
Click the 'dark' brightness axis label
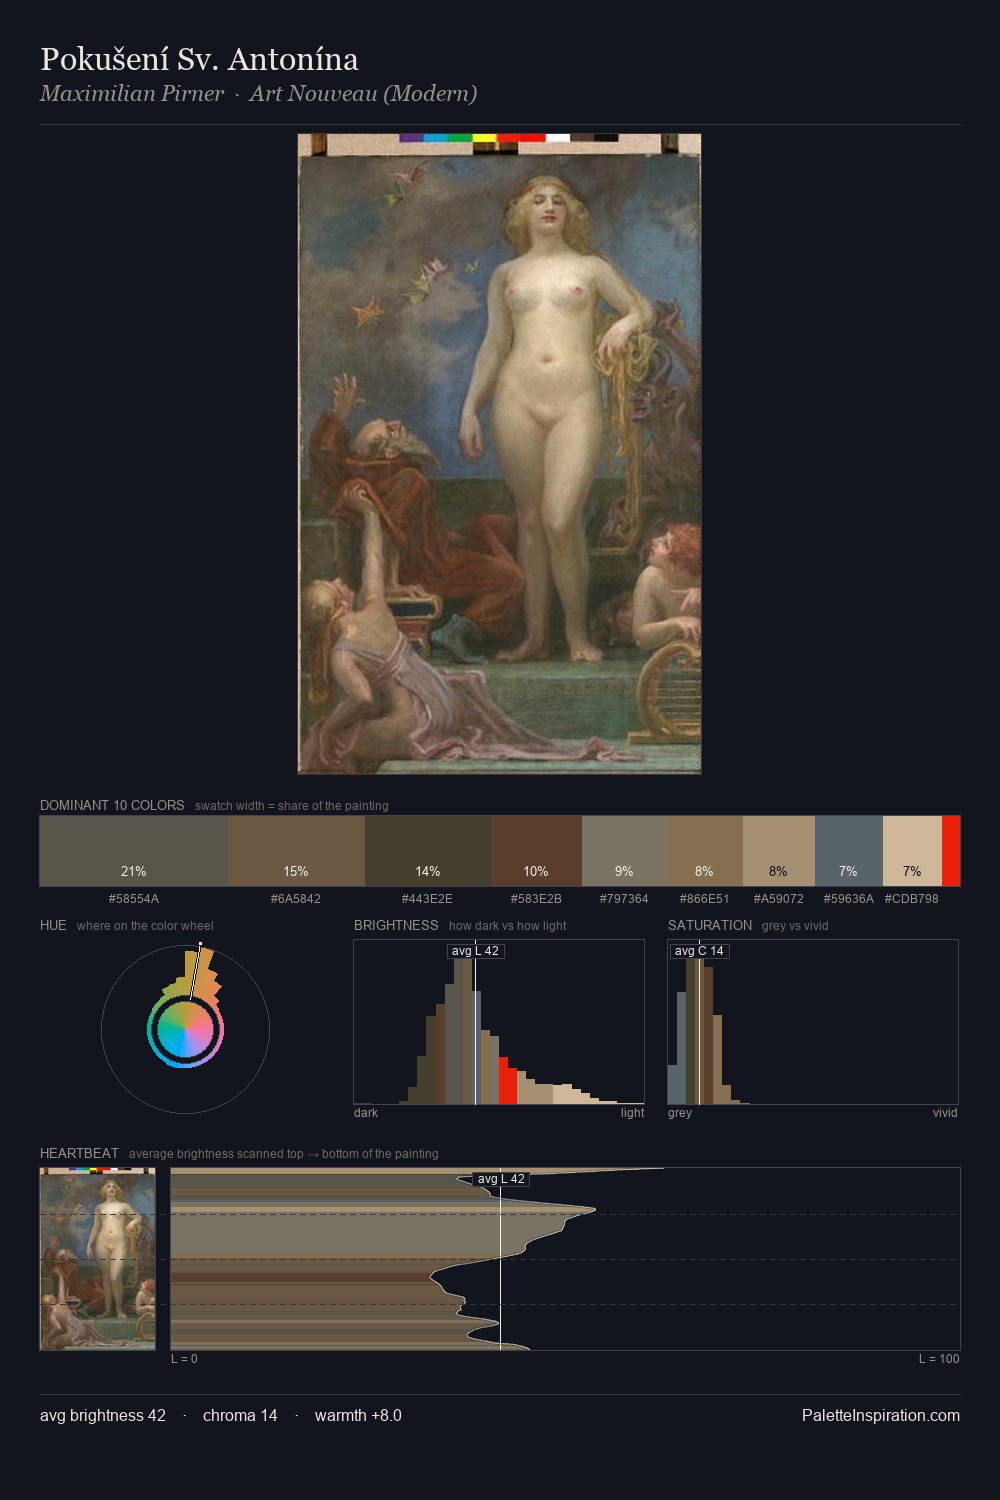pyautogui.click(x=366, y=1112)
